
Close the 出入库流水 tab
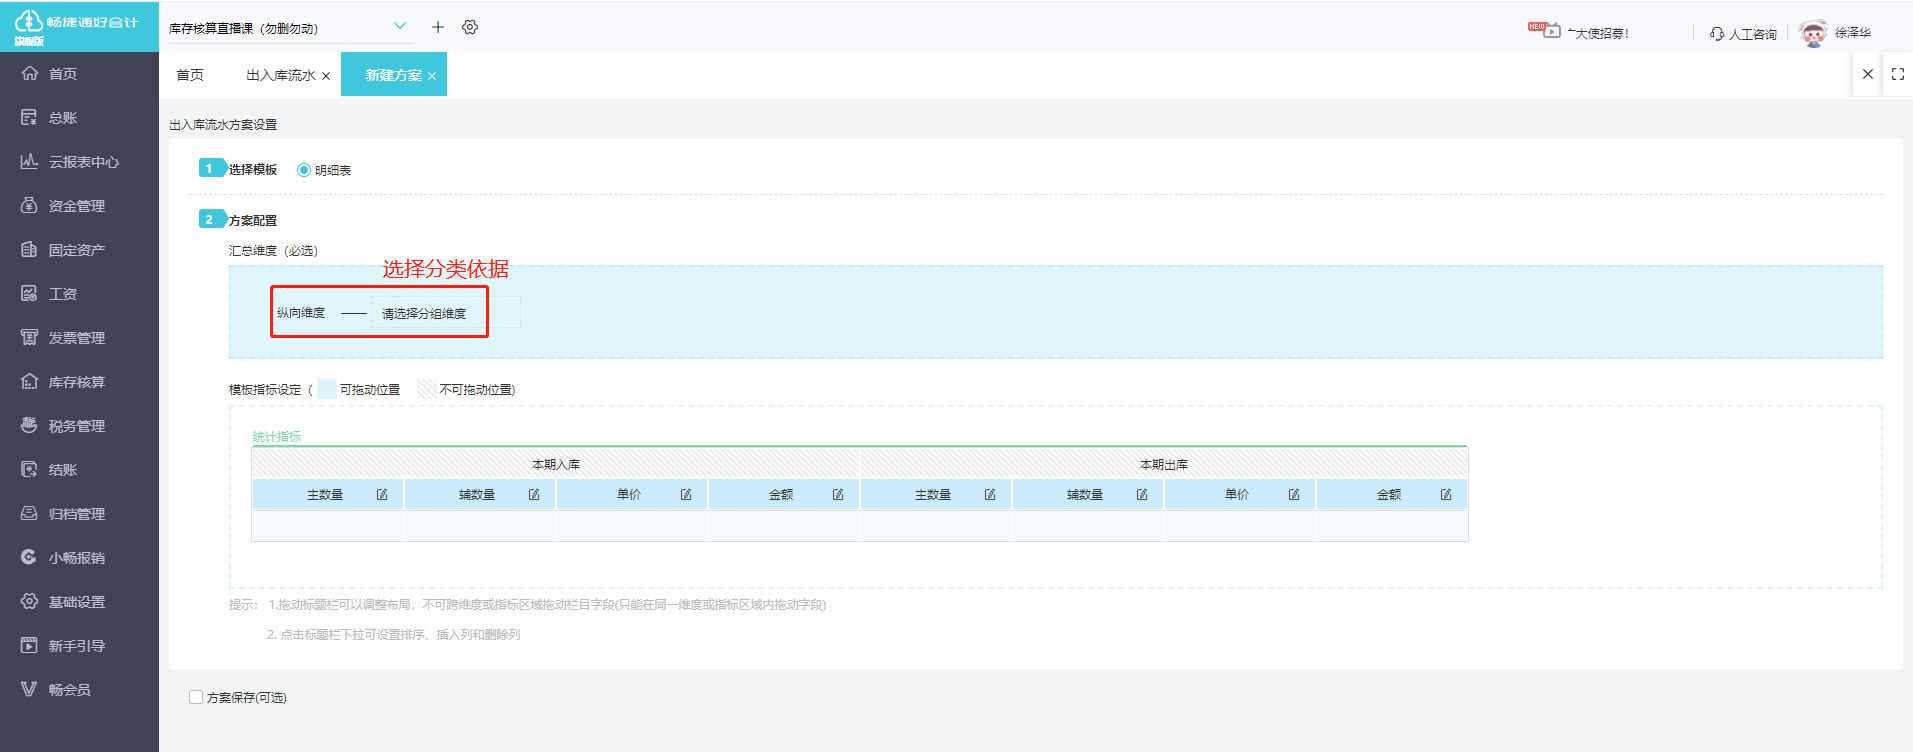326,76
